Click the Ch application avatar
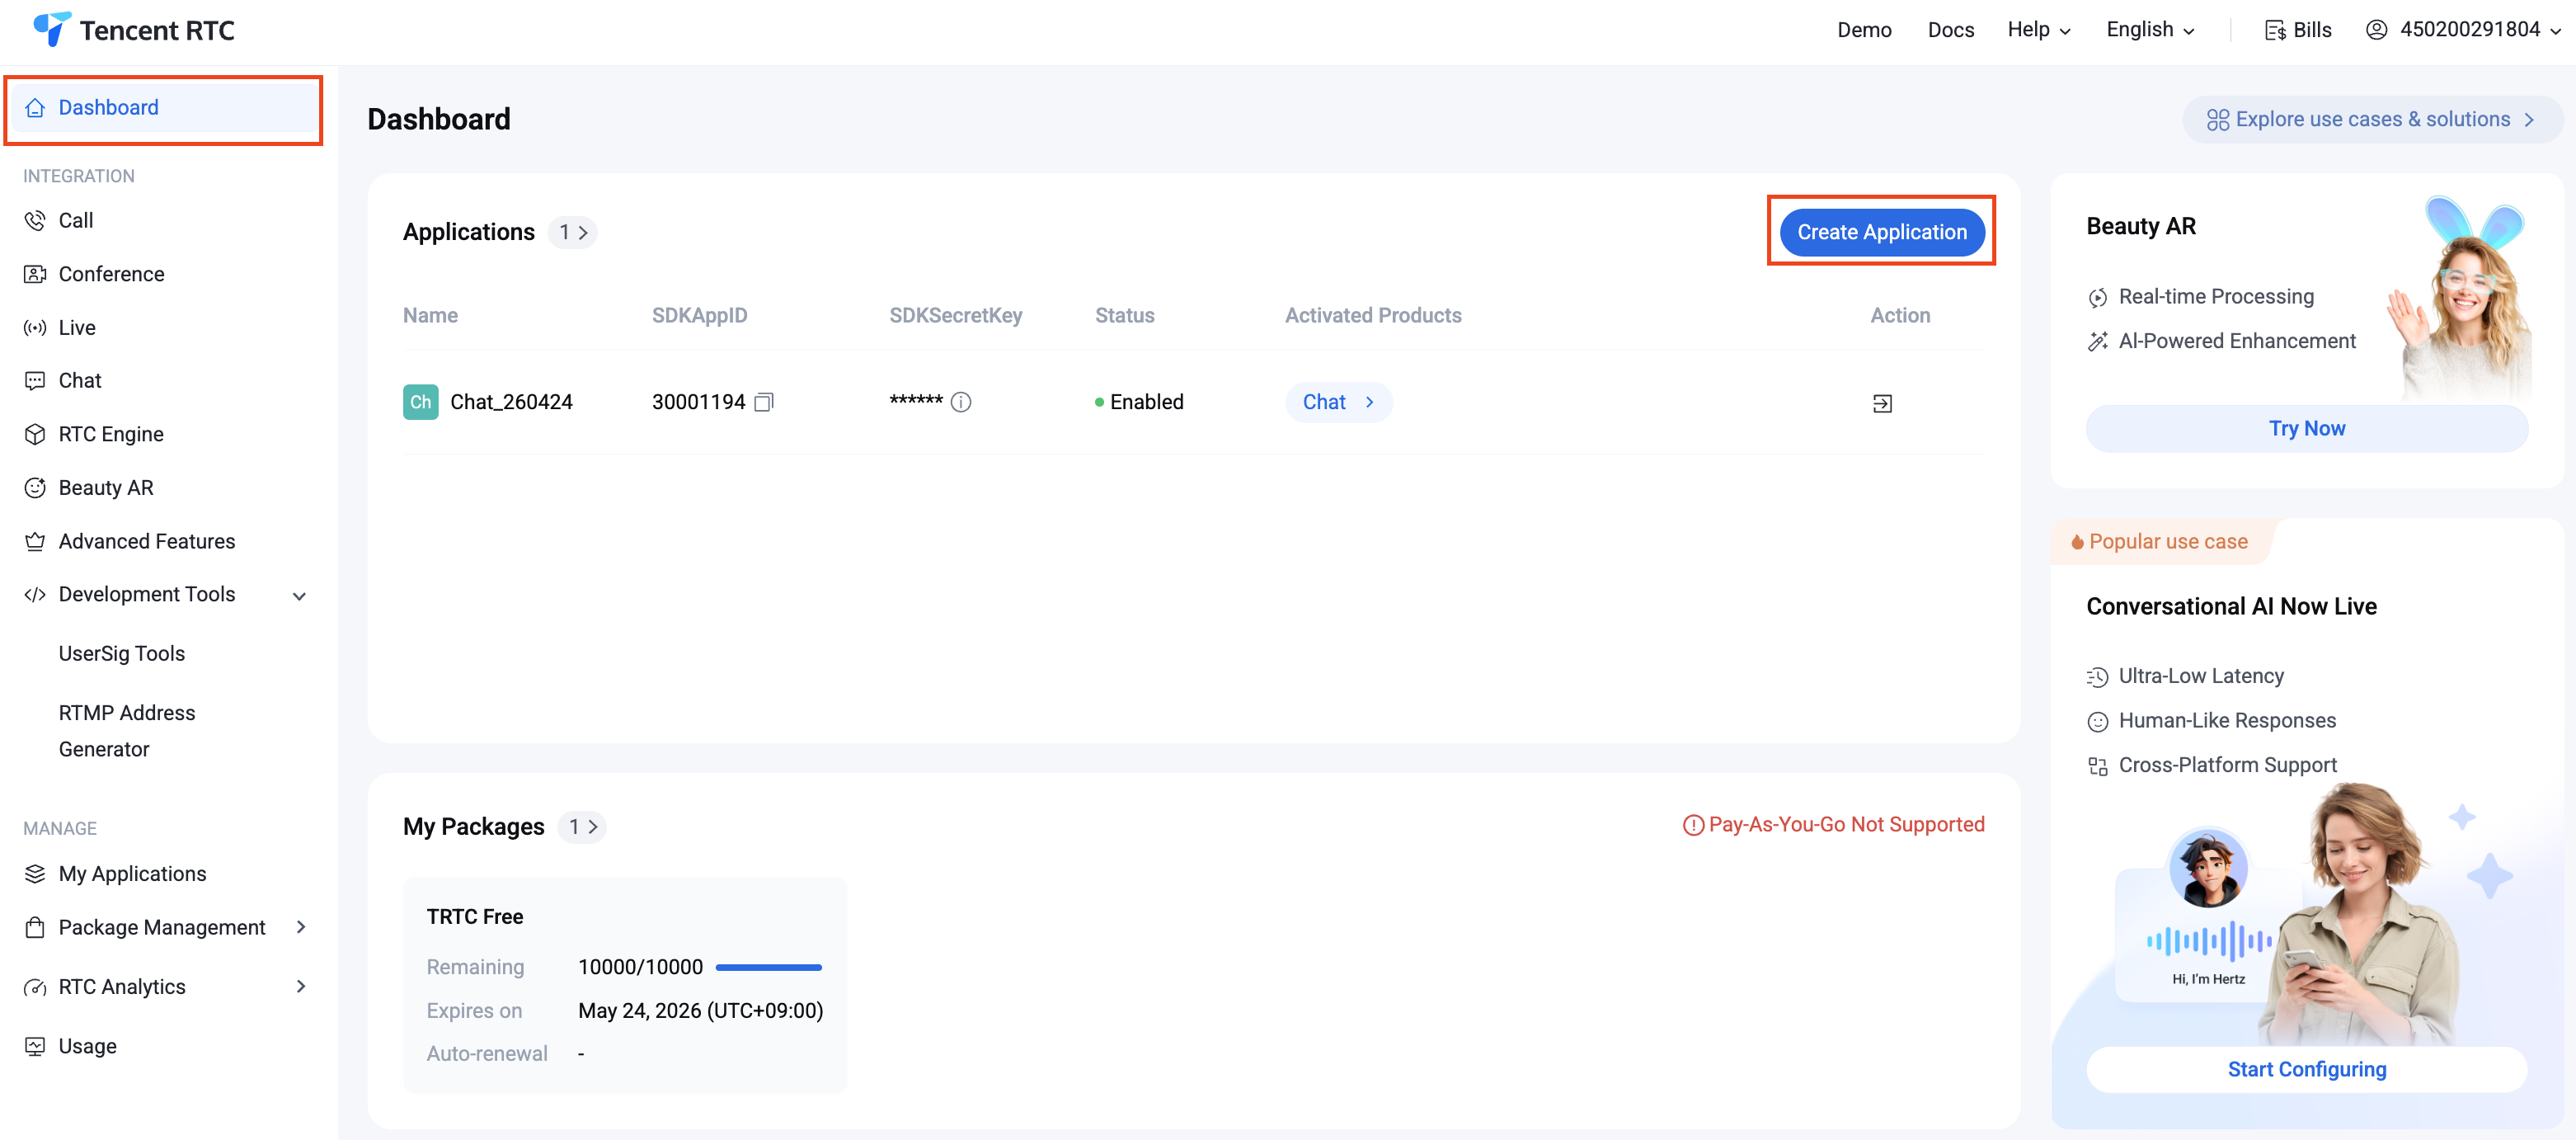The width and height of the screenshot is (2576, 1140). (420, 402)
